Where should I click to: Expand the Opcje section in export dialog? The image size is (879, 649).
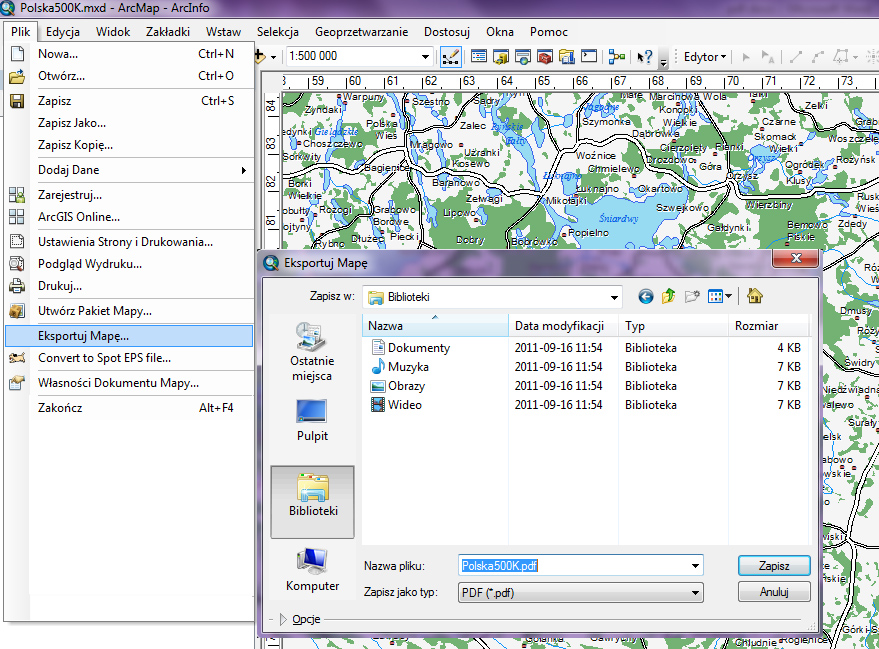283,619
